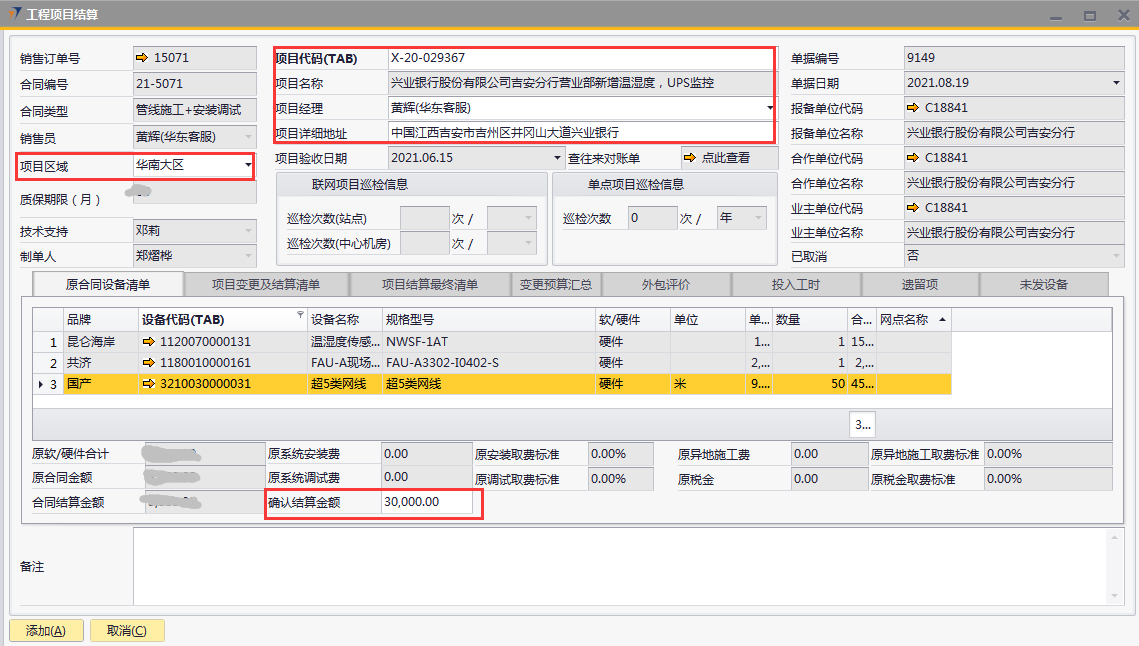The width and height of the screenshot is (1139, 646).
Task: Click the 合作单位代码 C18841 link arrow
Action: coord(912,158)
